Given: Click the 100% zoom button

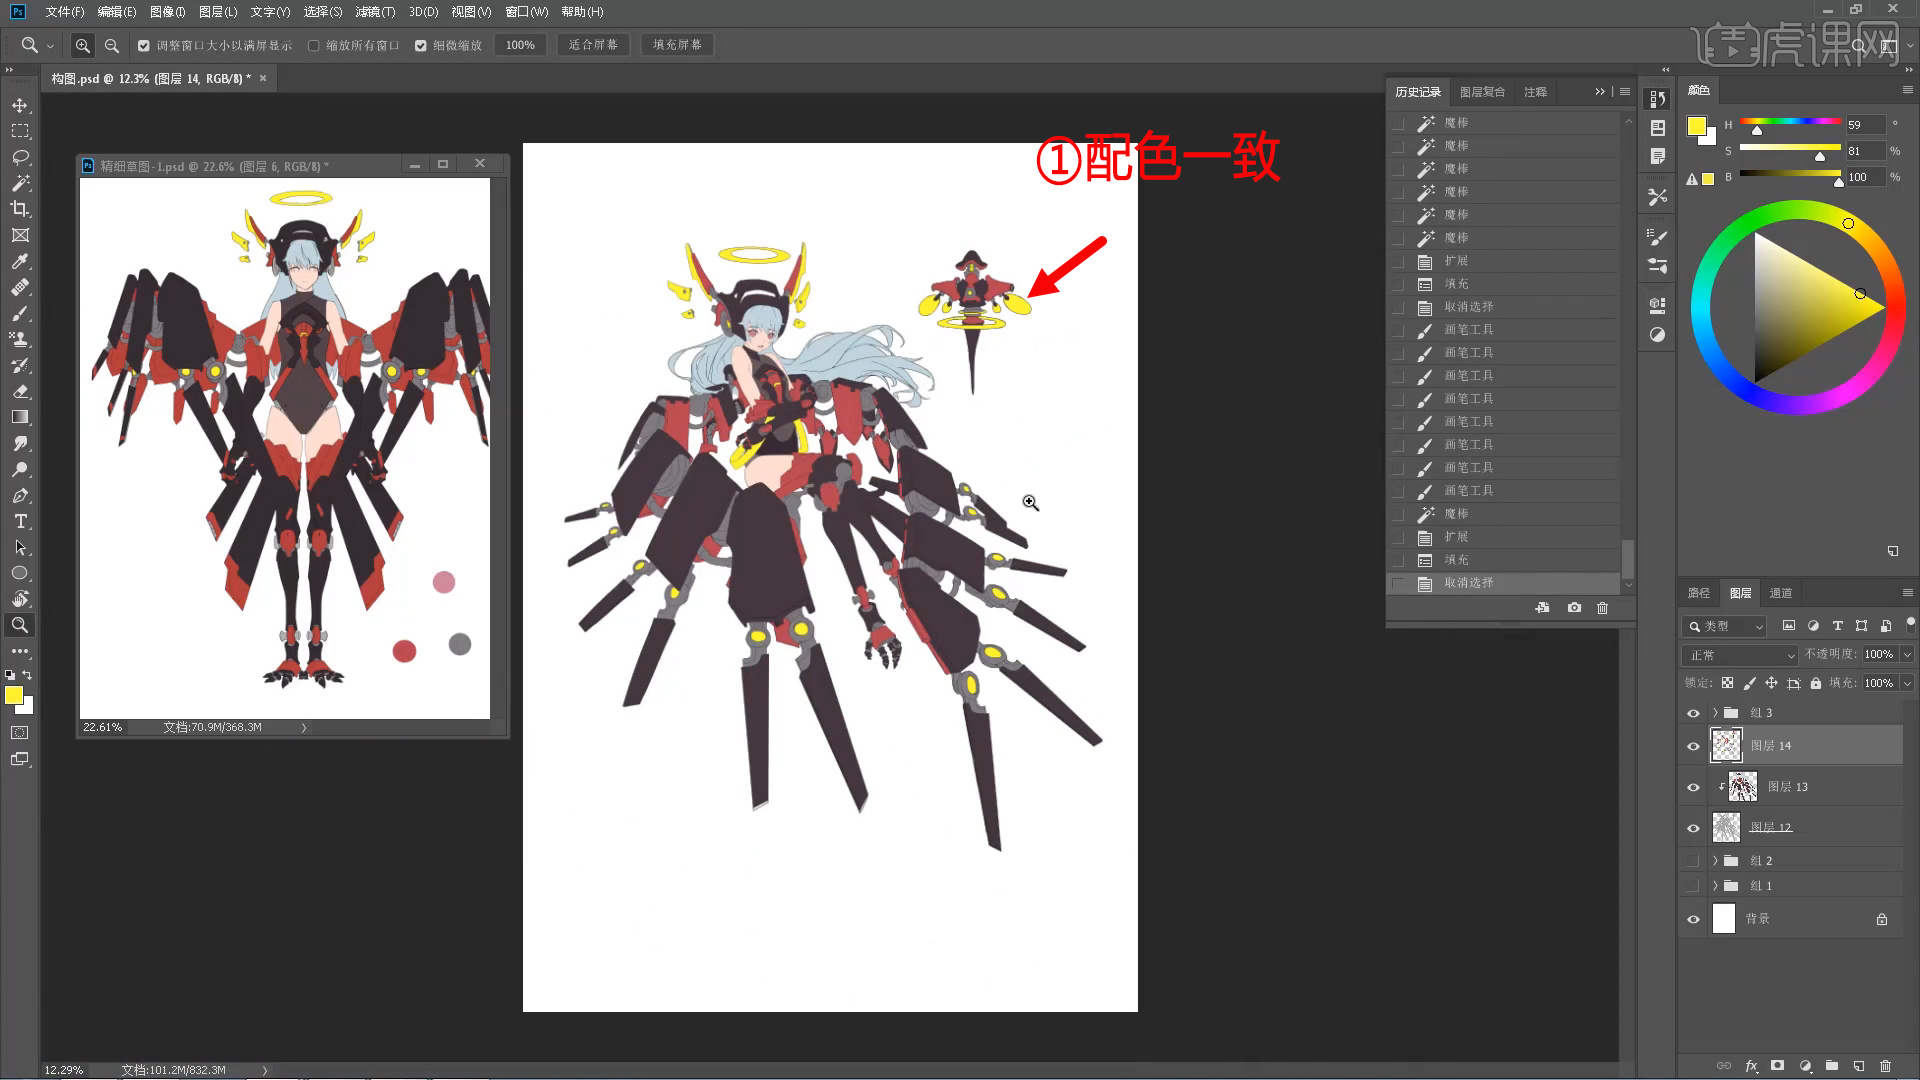Looking at the screenshot, I should click(x=520, y=45).
